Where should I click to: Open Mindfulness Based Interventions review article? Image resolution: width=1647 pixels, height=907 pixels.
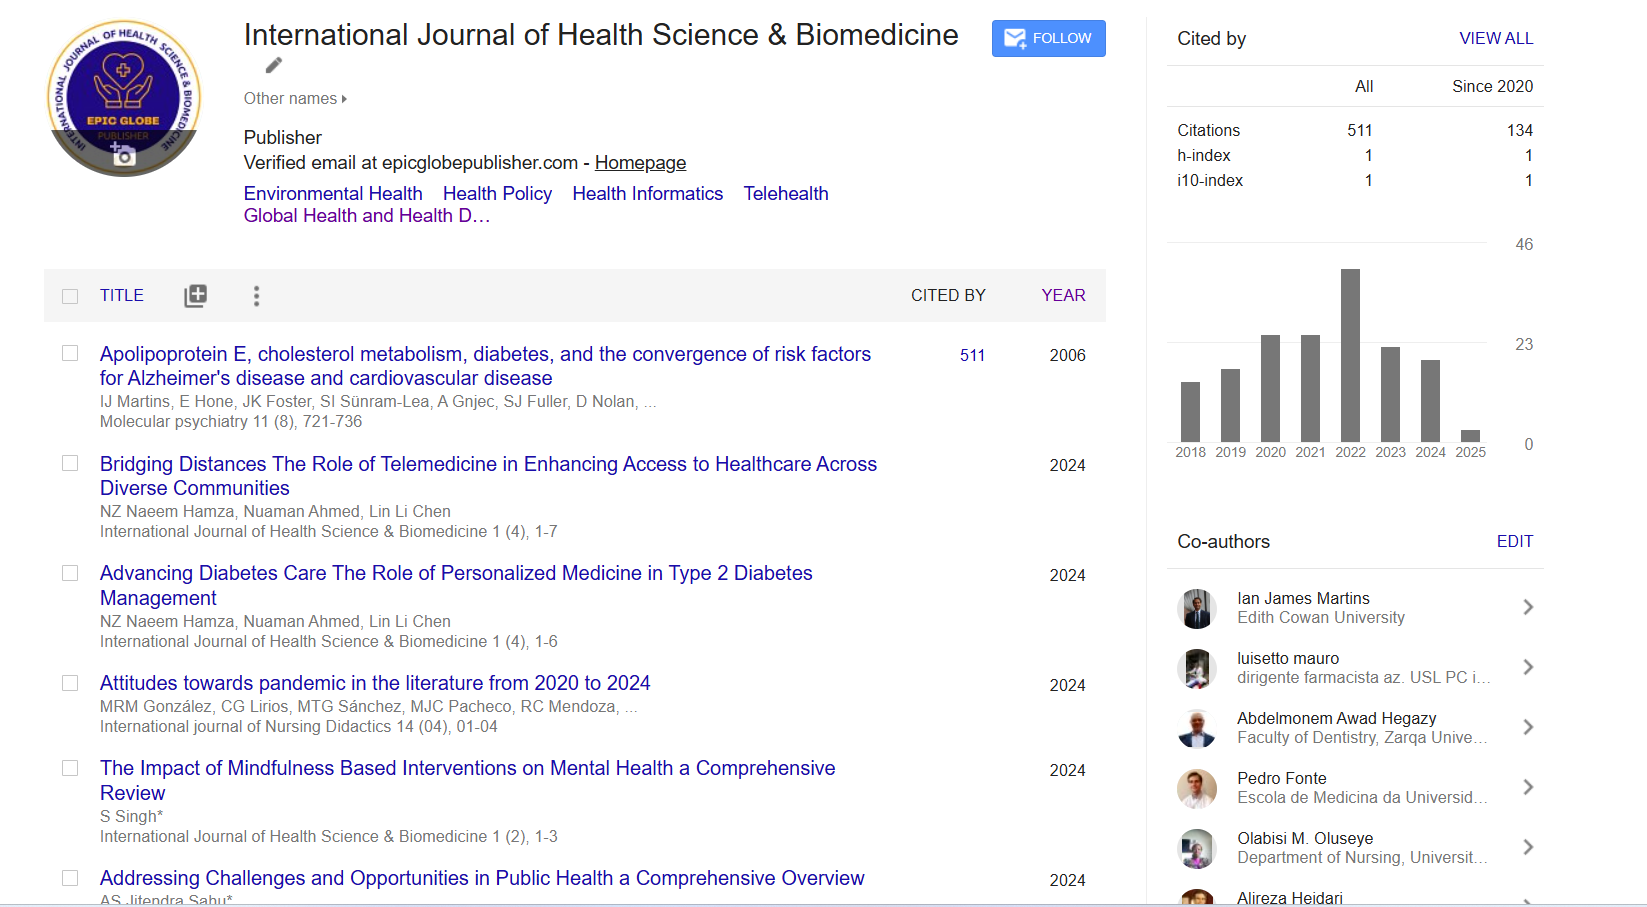[x=467, y=780]
